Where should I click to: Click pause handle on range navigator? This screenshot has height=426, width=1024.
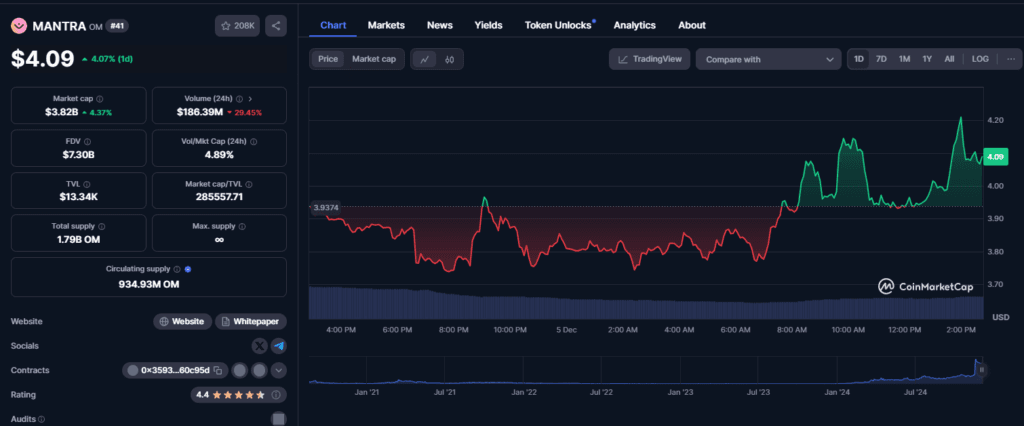(981, 370)
